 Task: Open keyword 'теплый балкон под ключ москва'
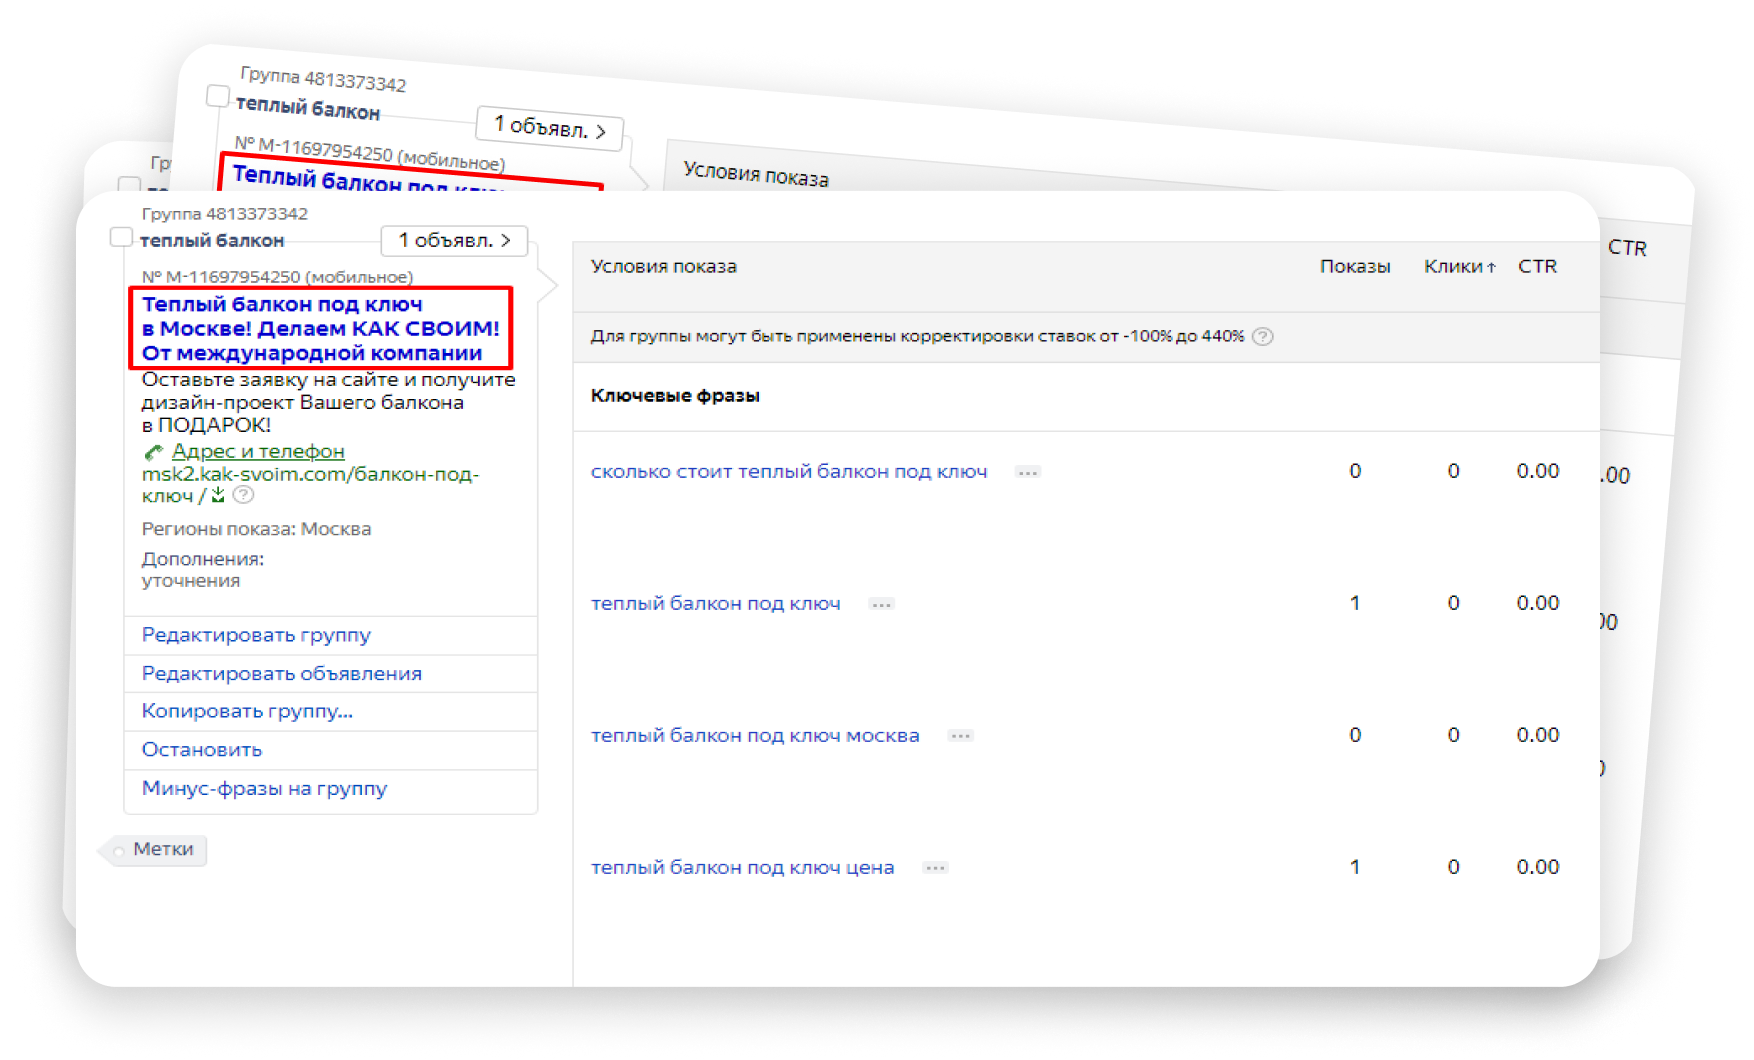755,736
